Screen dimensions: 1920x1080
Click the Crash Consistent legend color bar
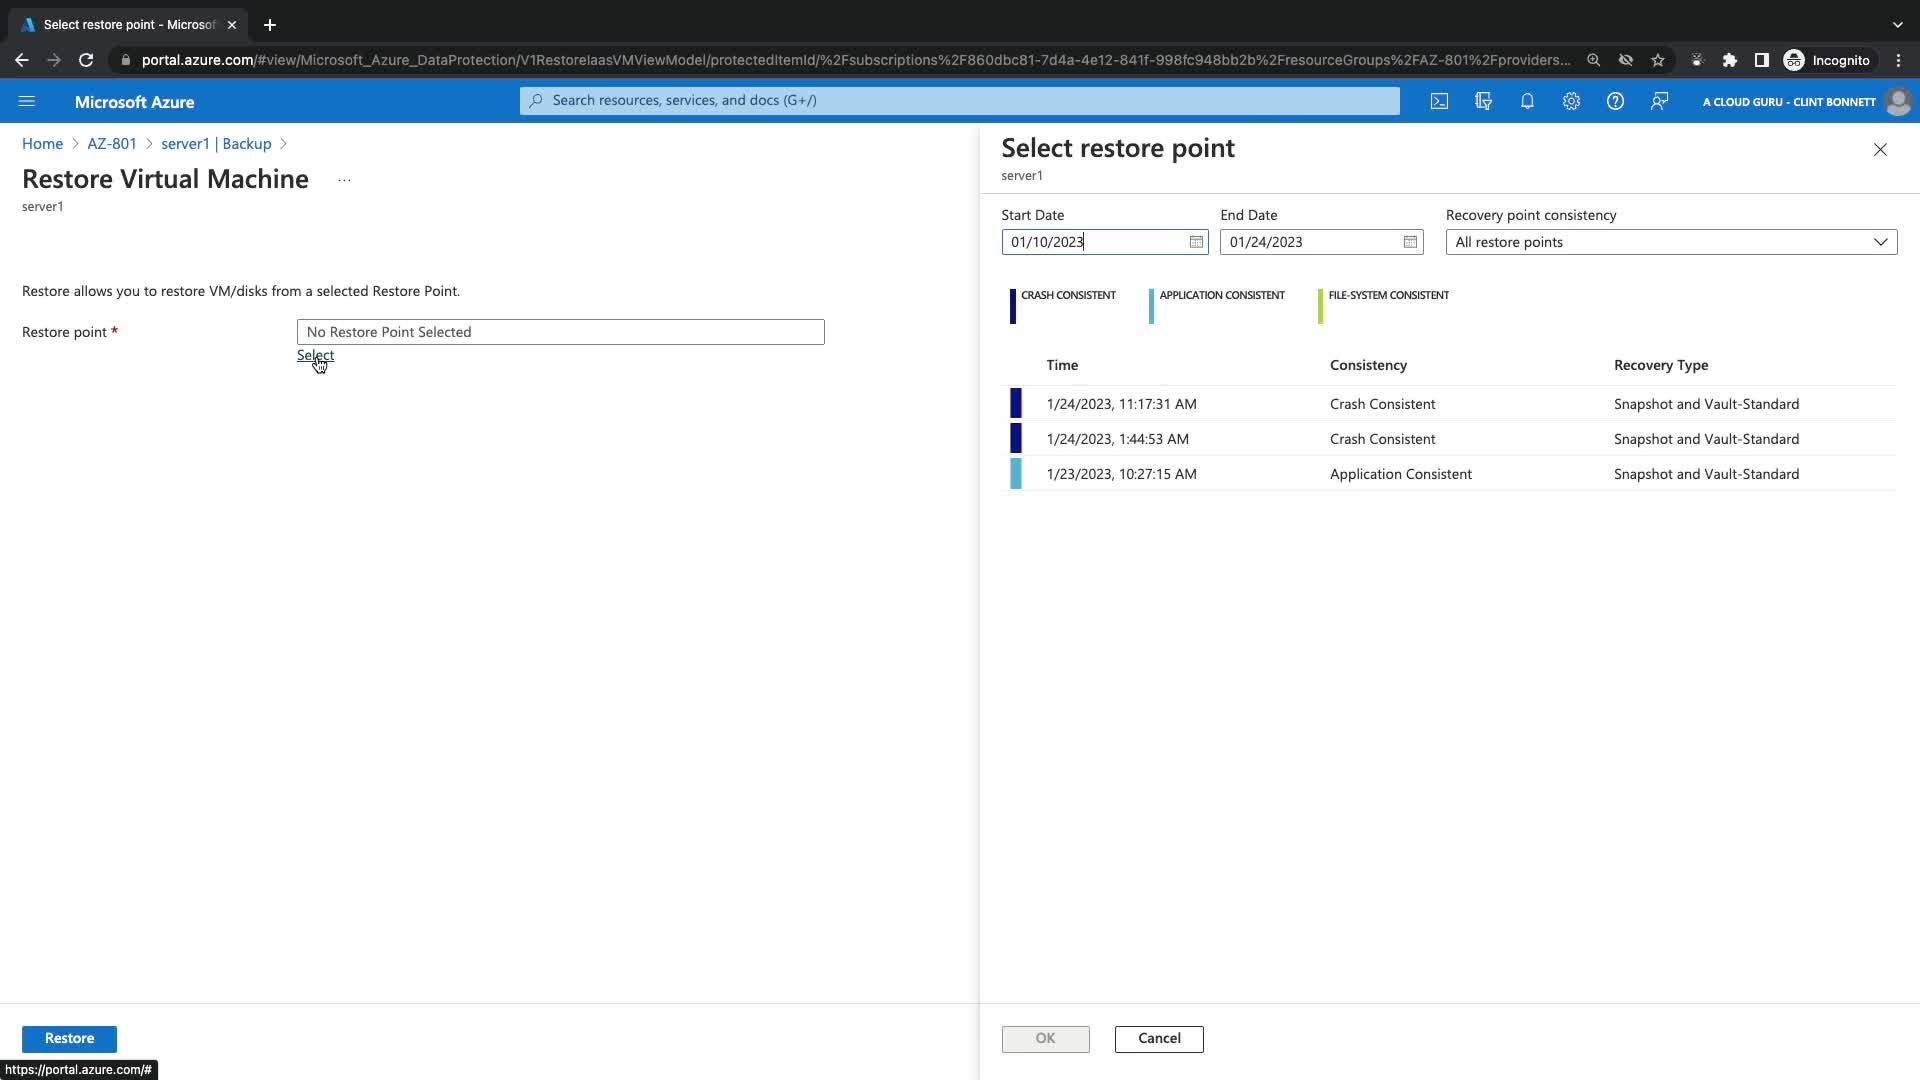click(x=1013, y=306)
